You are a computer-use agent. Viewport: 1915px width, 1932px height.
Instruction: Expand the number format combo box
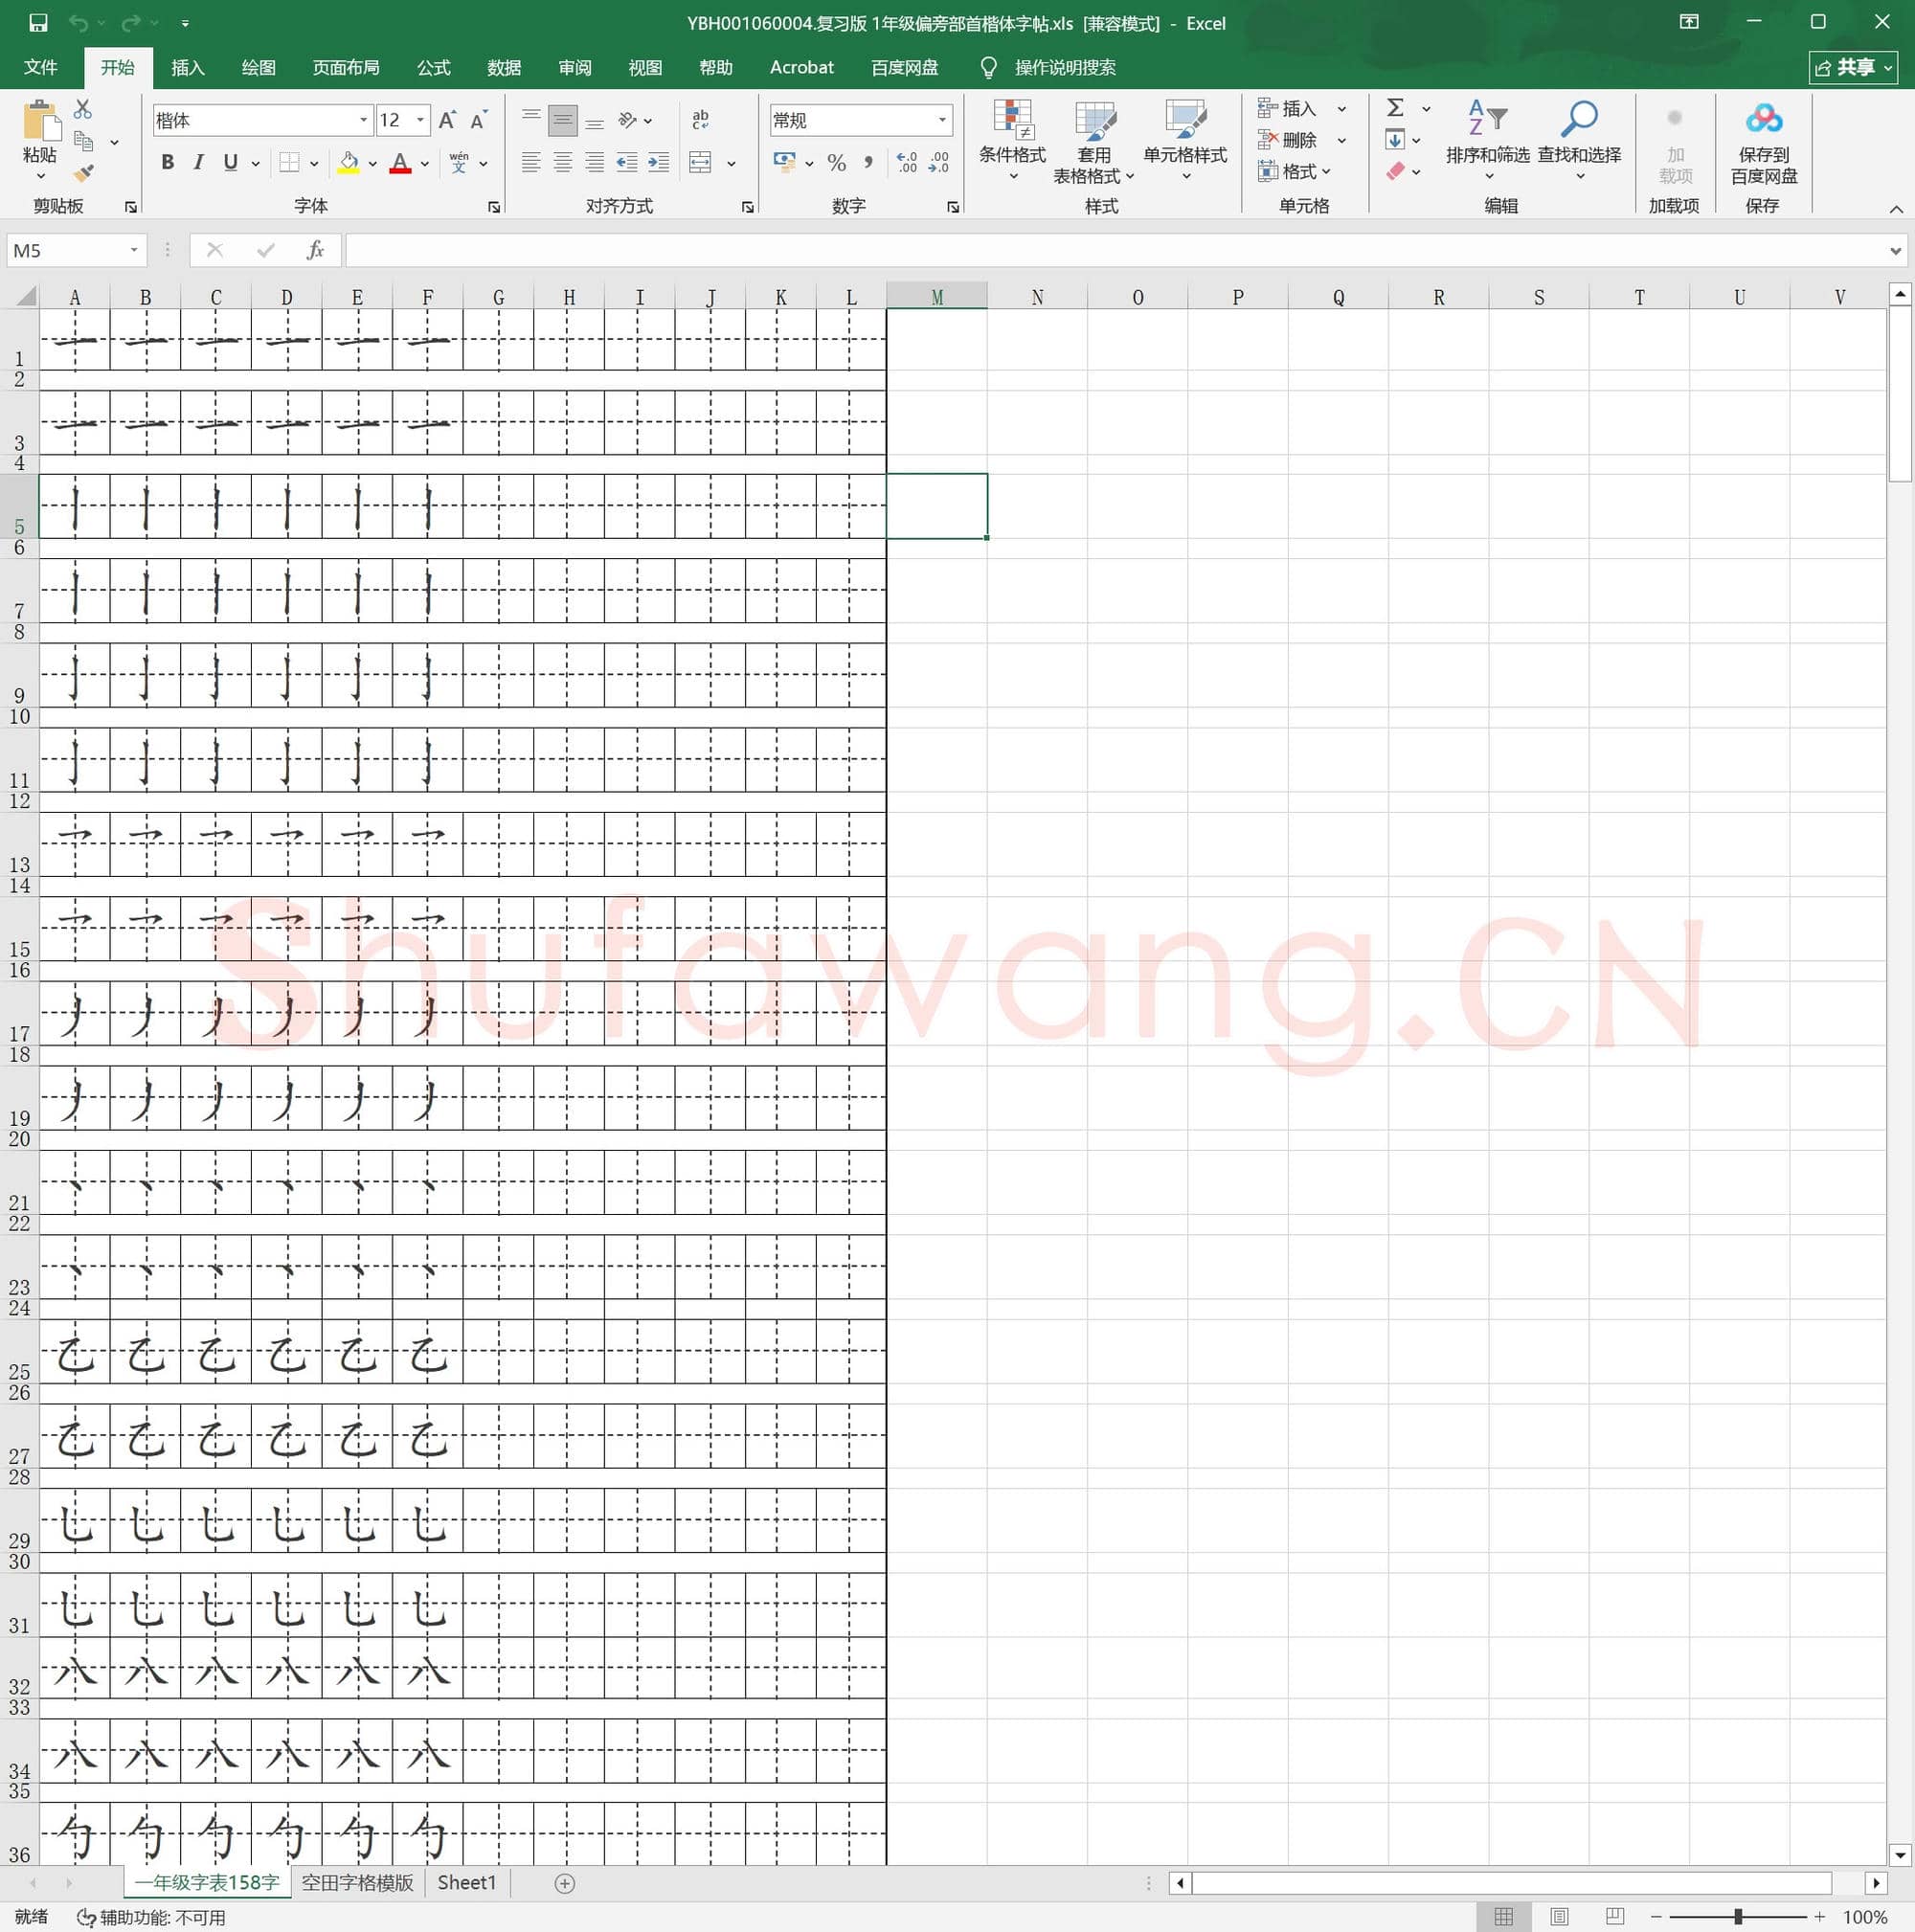(x=942, y=121)
